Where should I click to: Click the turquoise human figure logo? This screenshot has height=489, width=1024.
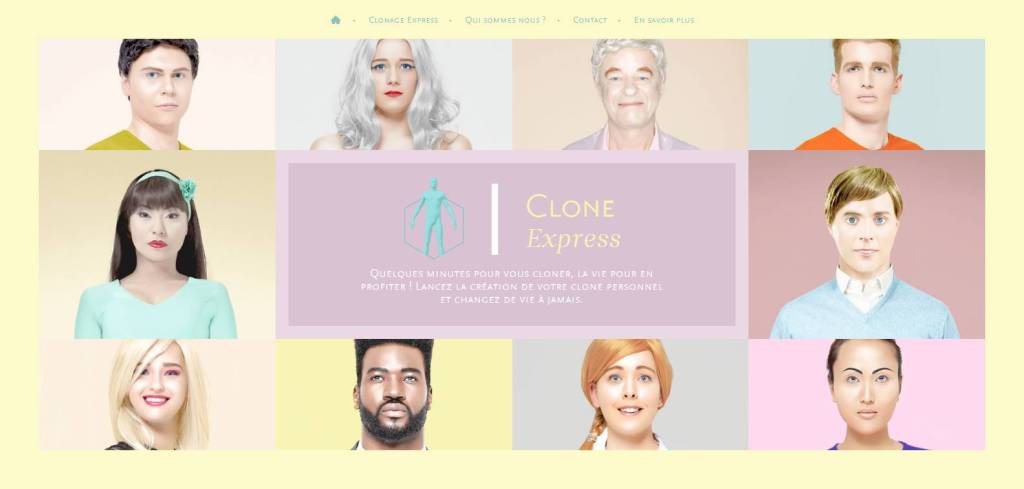coord(434,217)
